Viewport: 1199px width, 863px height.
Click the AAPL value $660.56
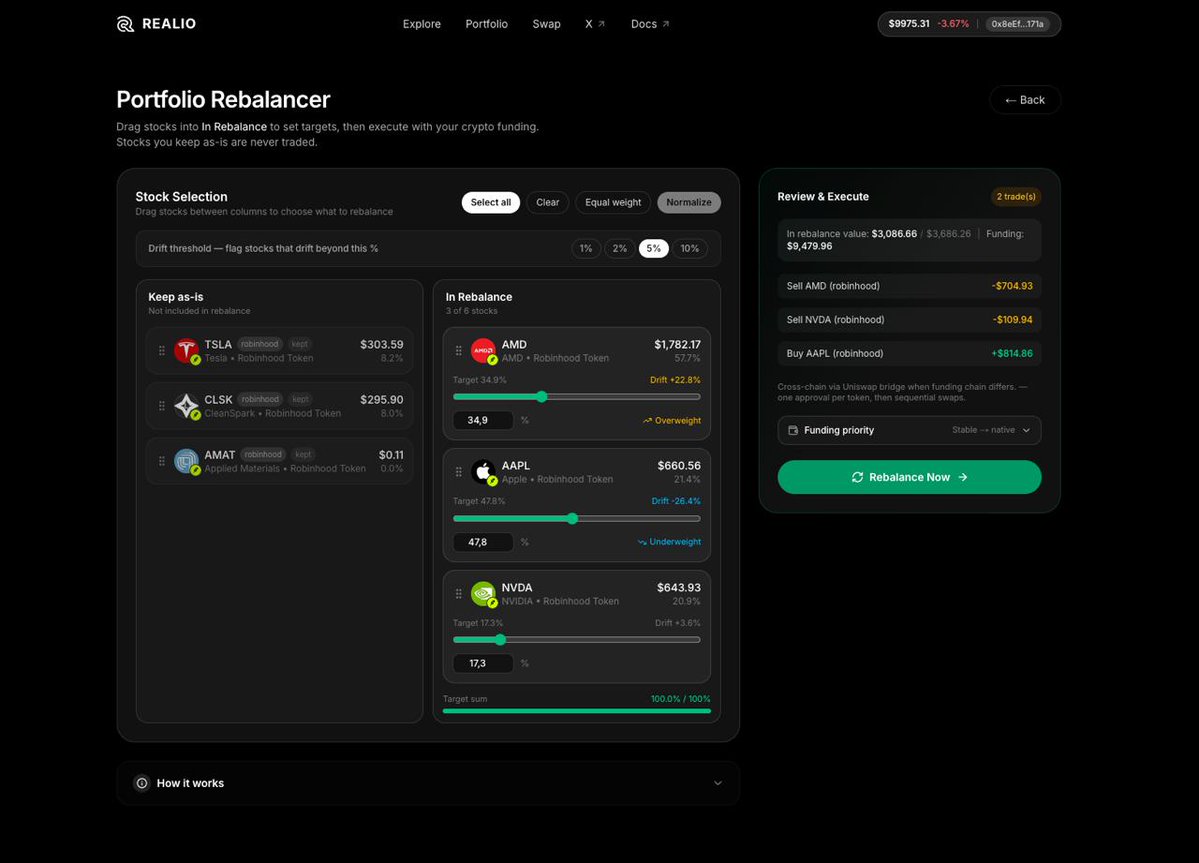[679, 466]
